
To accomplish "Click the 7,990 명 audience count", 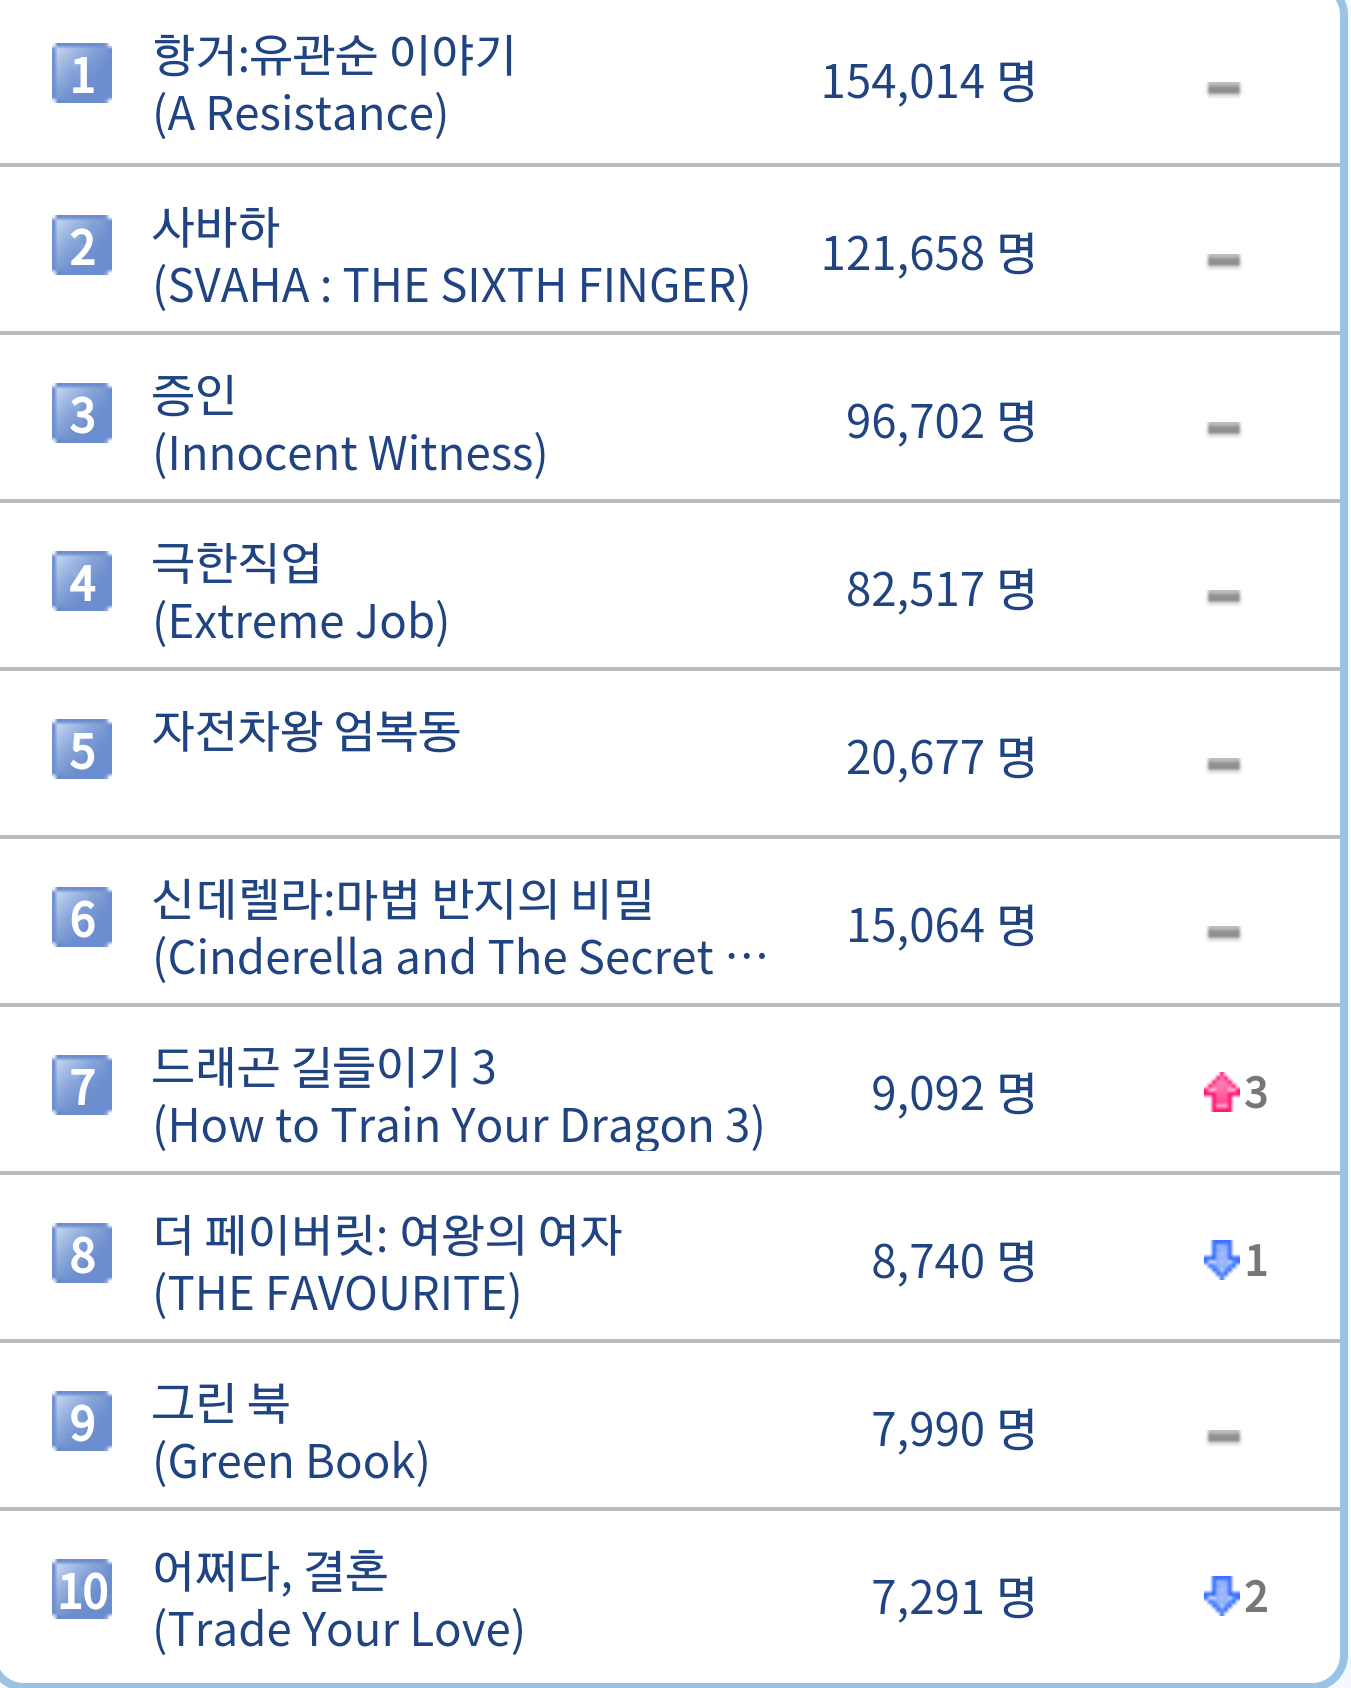I will pyautogui.click(x=953, y=1430).
